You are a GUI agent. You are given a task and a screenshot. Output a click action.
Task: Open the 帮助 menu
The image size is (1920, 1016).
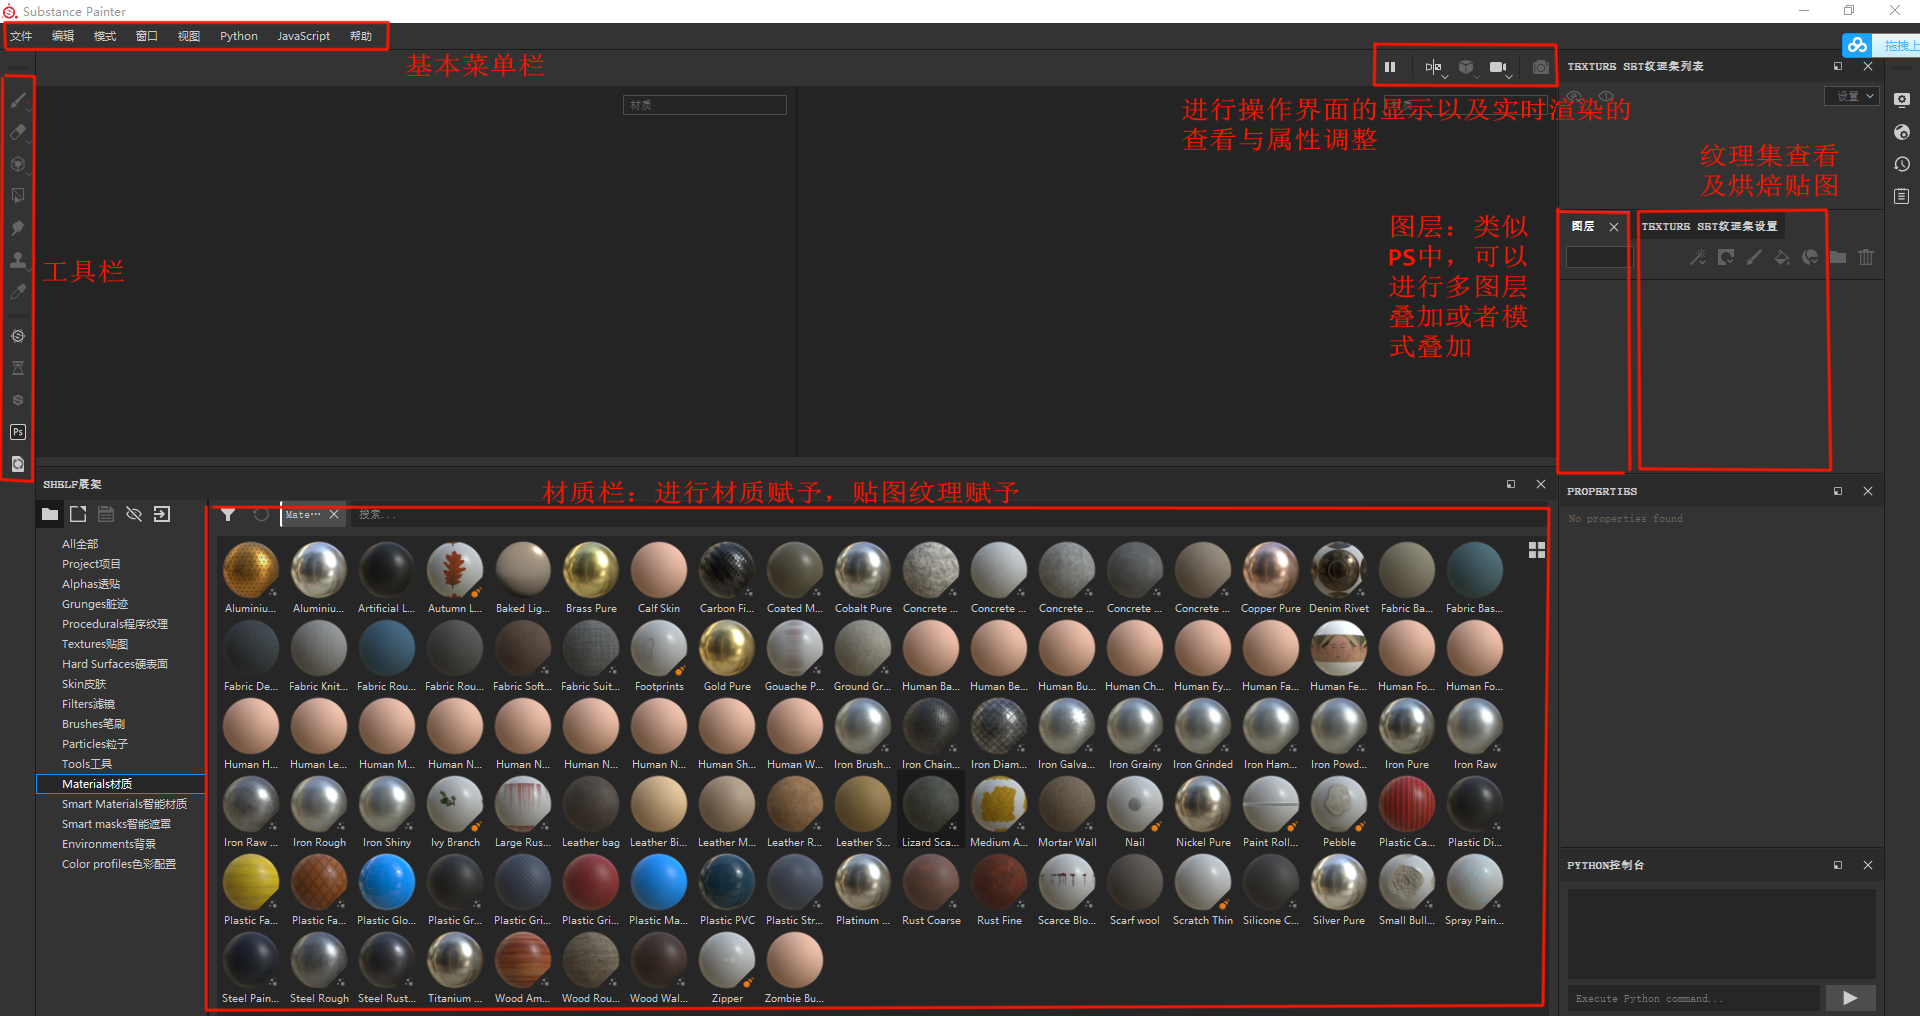click(x=361, y=36)
